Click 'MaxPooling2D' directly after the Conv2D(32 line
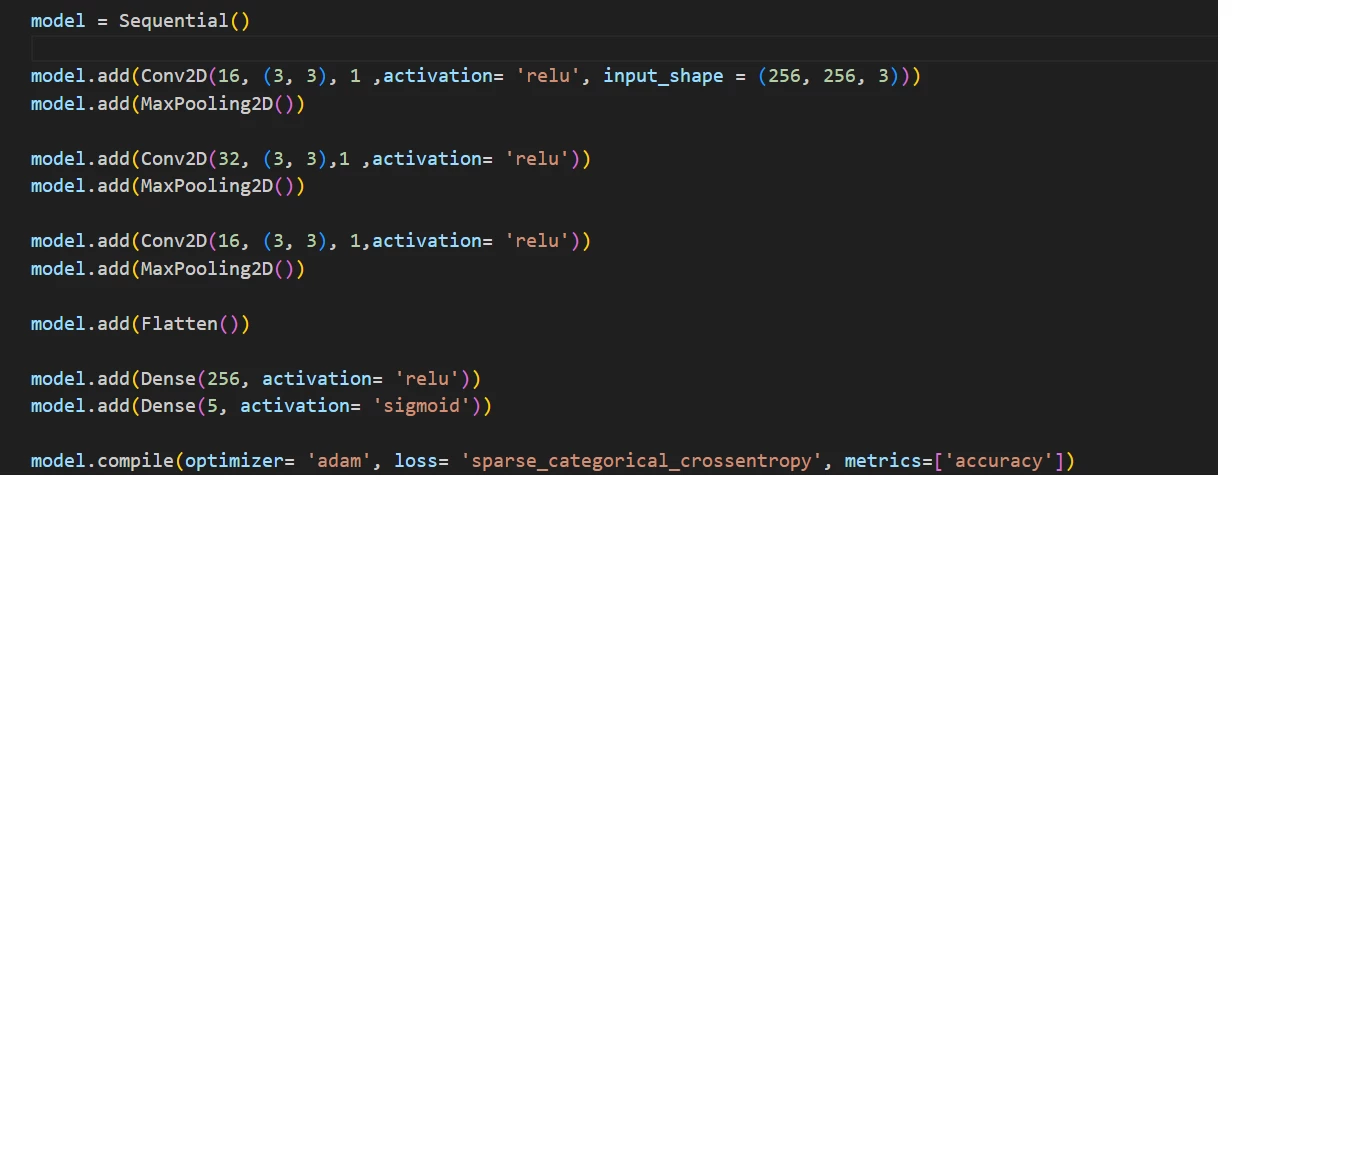The width and height of the screenshot is (1366, 1152). point(207,186)
